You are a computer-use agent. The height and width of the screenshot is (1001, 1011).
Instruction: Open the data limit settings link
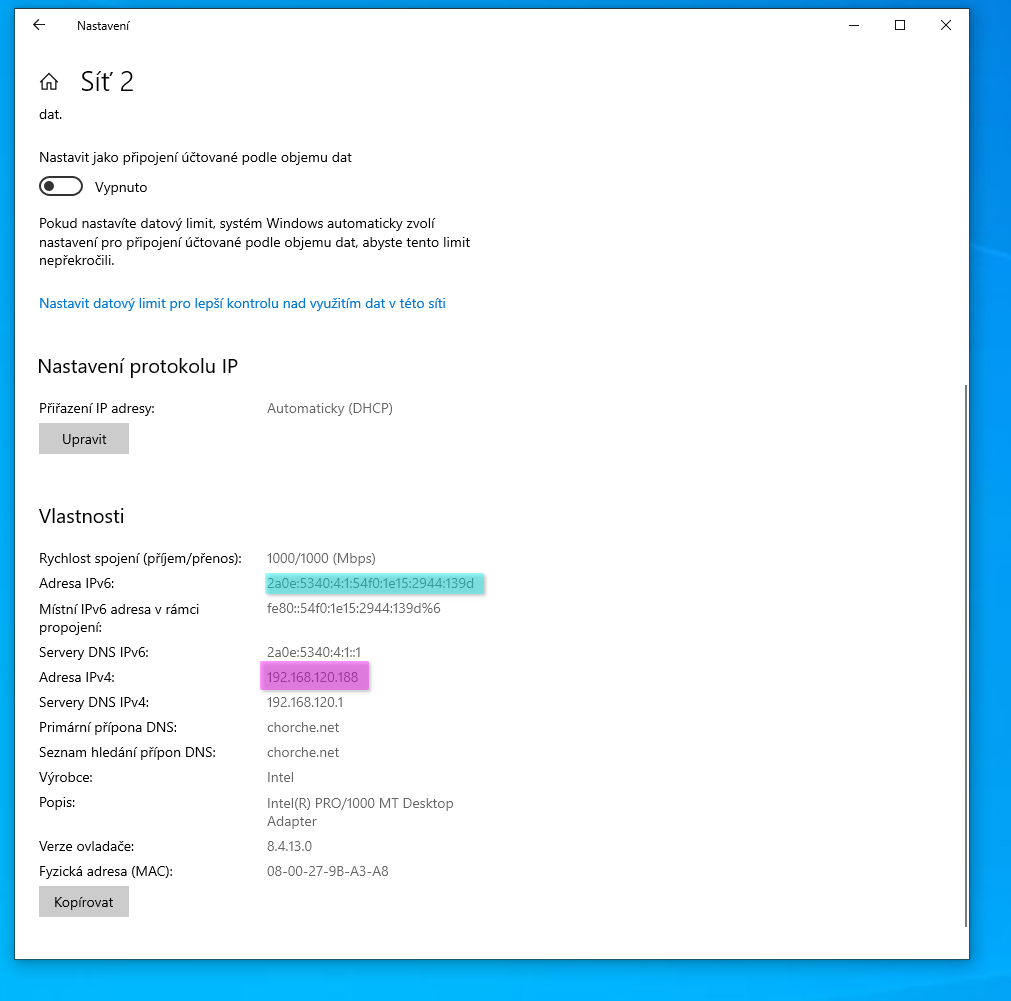click(x=242, y=303)
